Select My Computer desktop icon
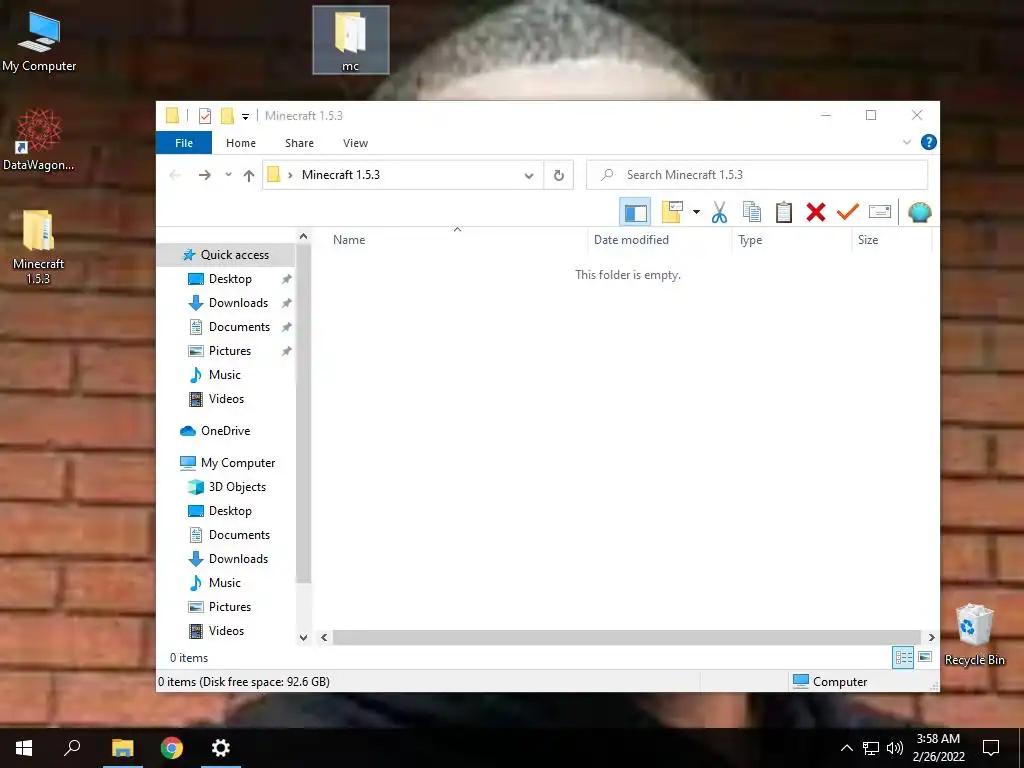Image resolution: width=1024 pixels, height=768 pixels. [x=39, y=42]
